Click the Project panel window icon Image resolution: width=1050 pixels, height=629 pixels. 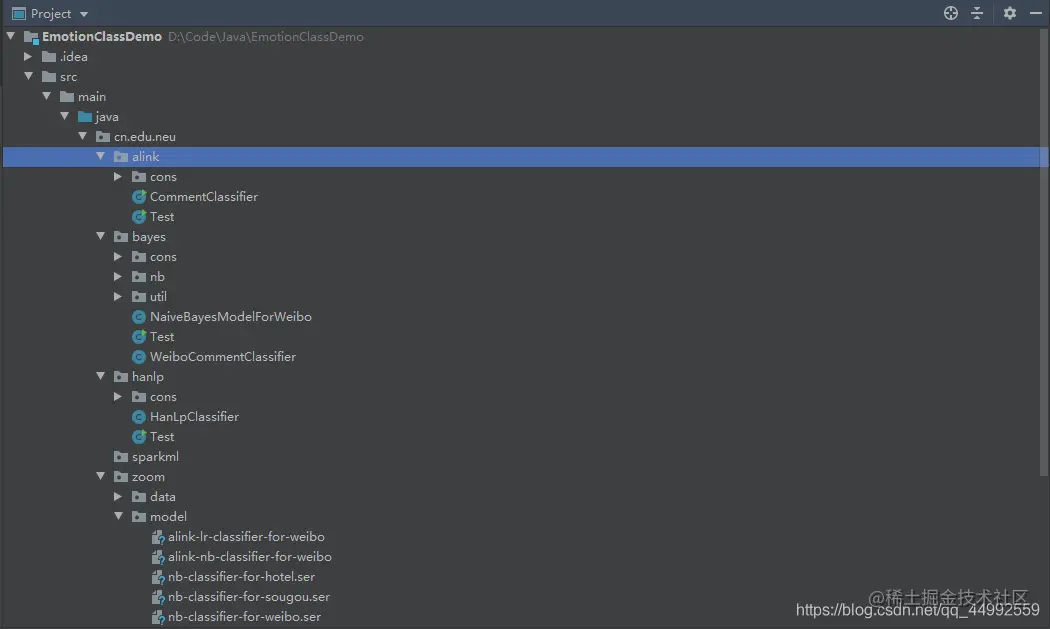click(x=19, y=13)
